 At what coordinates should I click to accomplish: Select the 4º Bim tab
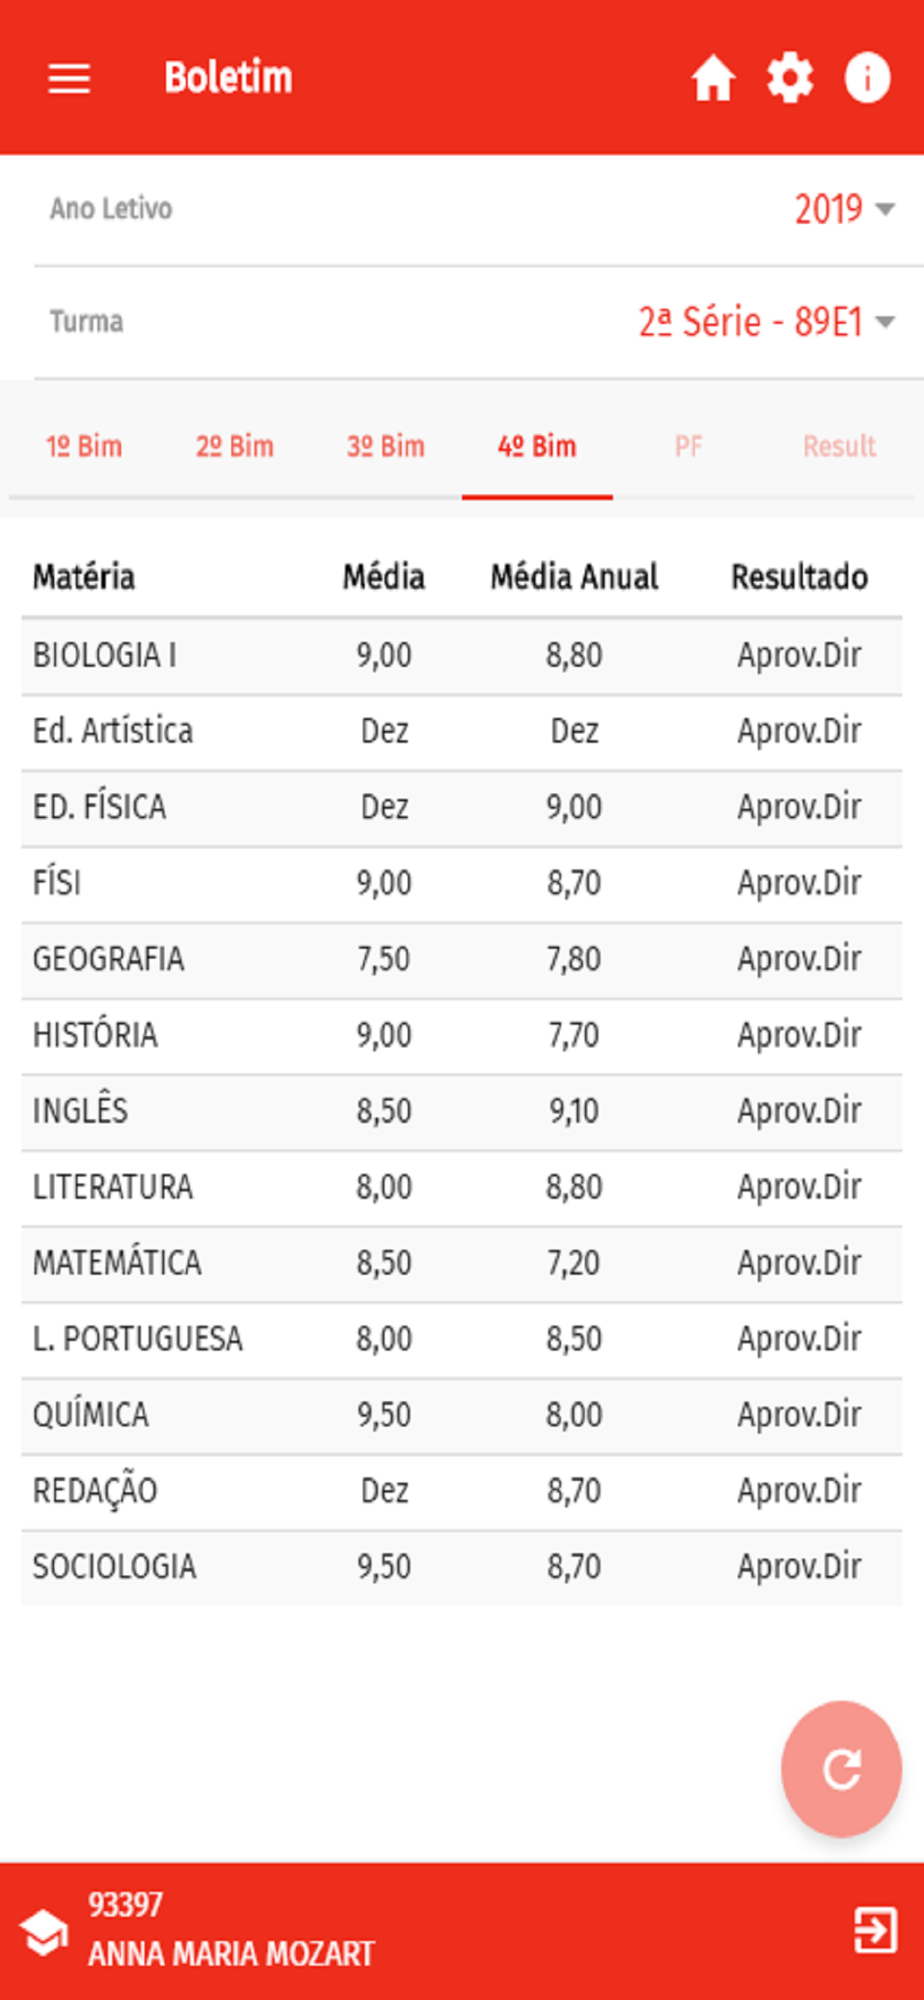click(x=537, y=446)
